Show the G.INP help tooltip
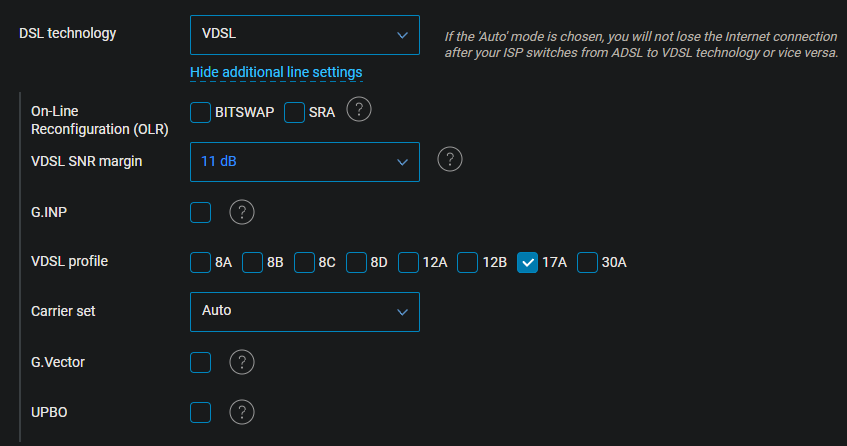Screen dimensions: 847x446 pos(241,212)
